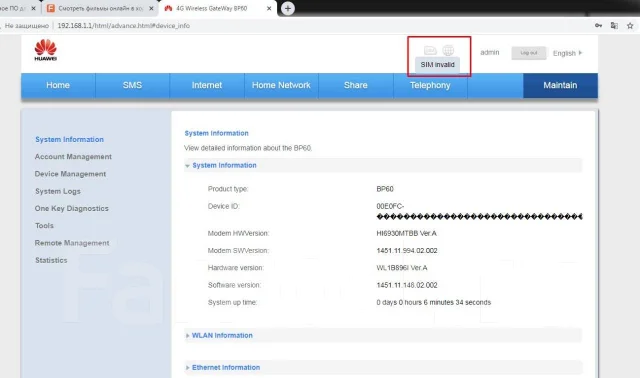Open the SMS menu

click(132, 85)
